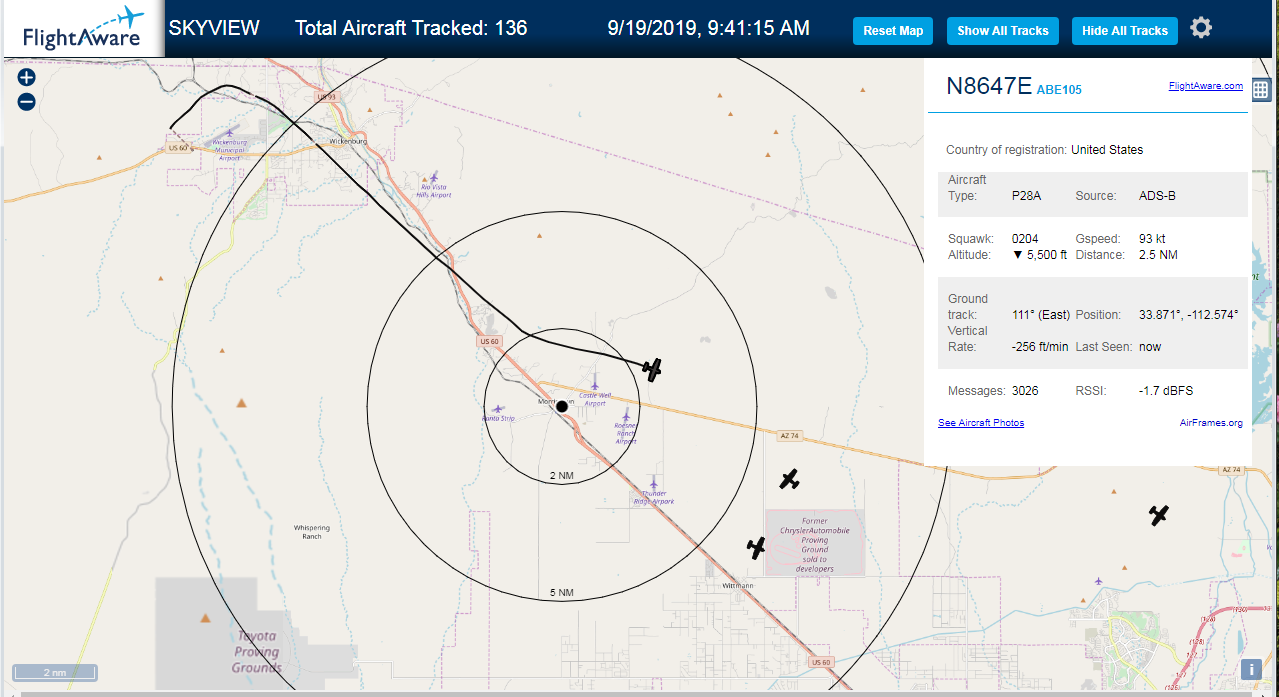Click the Castle Well Airport icon

pyautogui.click(x=595, y=384)
